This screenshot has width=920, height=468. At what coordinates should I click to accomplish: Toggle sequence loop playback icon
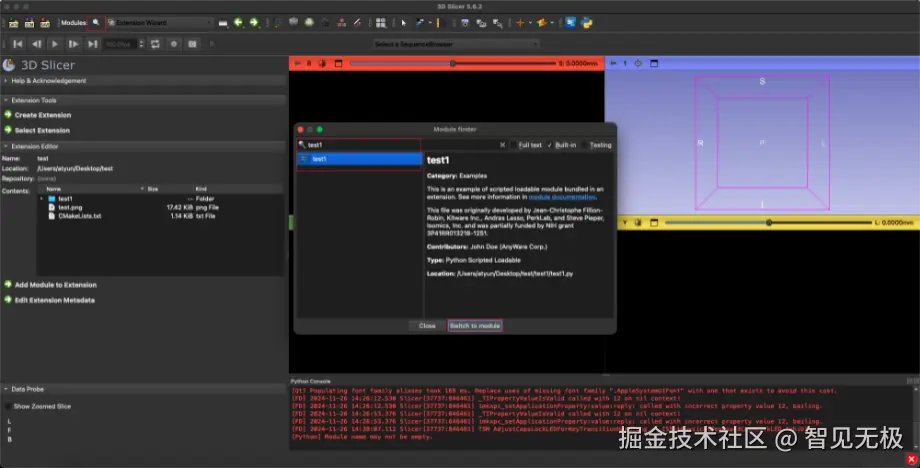[x=155, y=44]
